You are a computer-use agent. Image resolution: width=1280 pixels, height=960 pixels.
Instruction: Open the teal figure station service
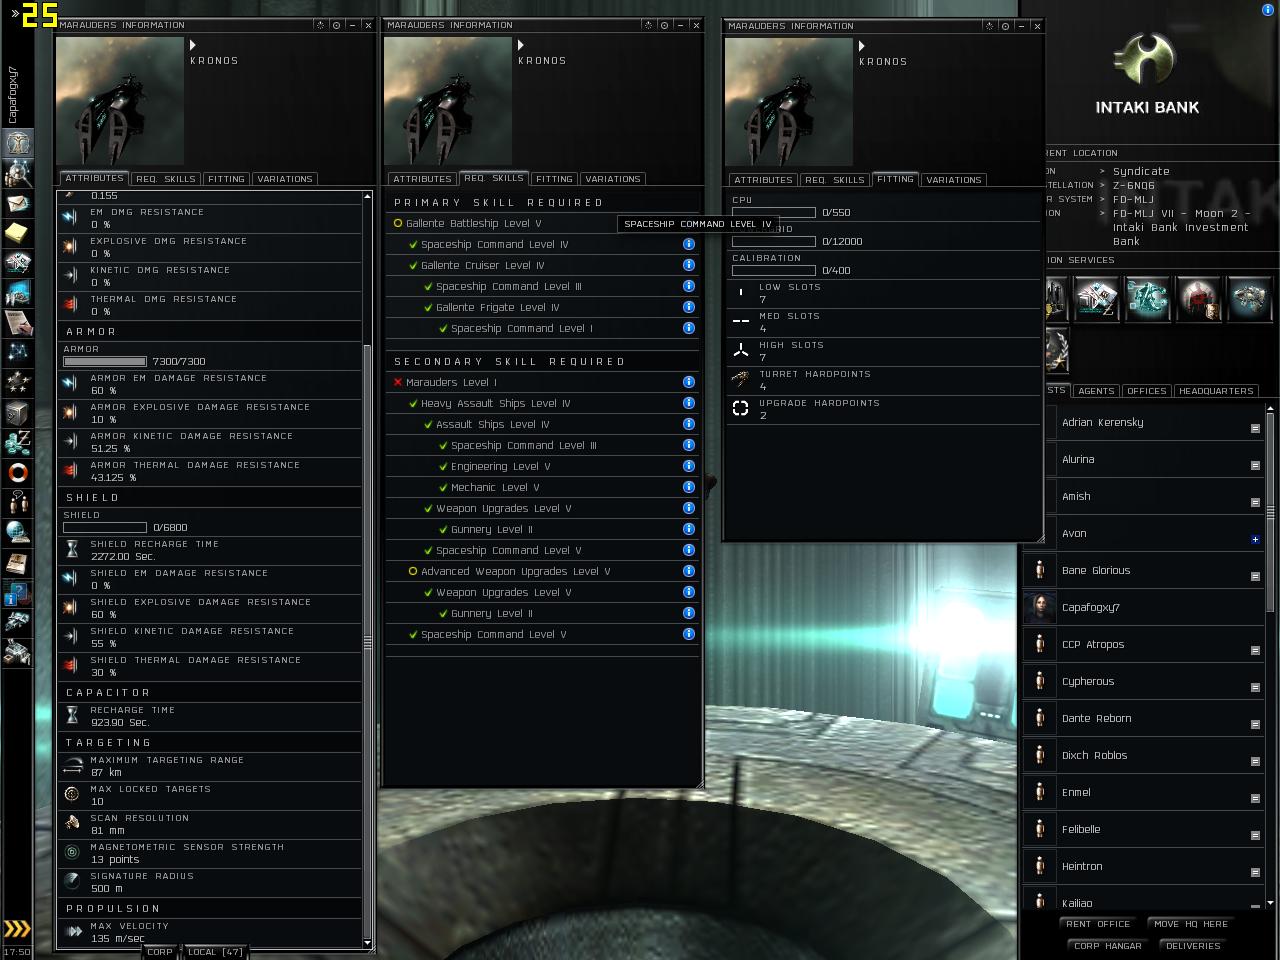pyautogui.click(x=1148, y=299)
